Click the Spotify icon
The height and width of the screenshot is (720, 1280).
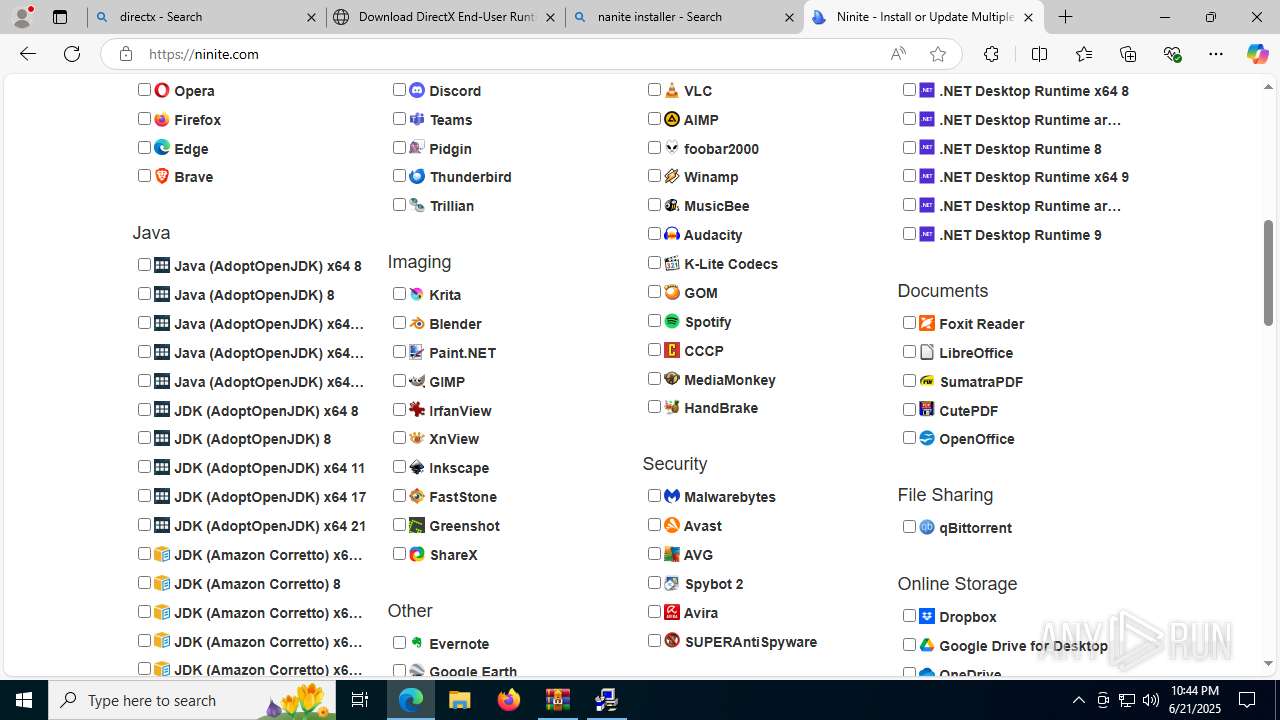[672, 321]
